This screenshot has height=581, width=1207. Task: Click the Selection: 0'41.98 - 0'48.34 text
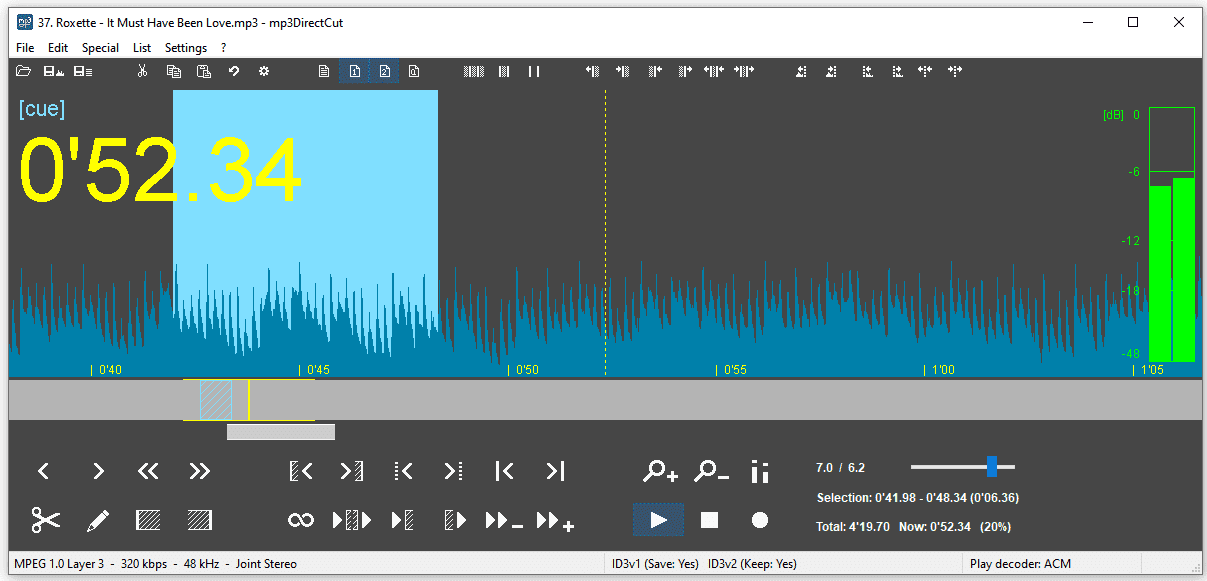(x=918, y=497)
